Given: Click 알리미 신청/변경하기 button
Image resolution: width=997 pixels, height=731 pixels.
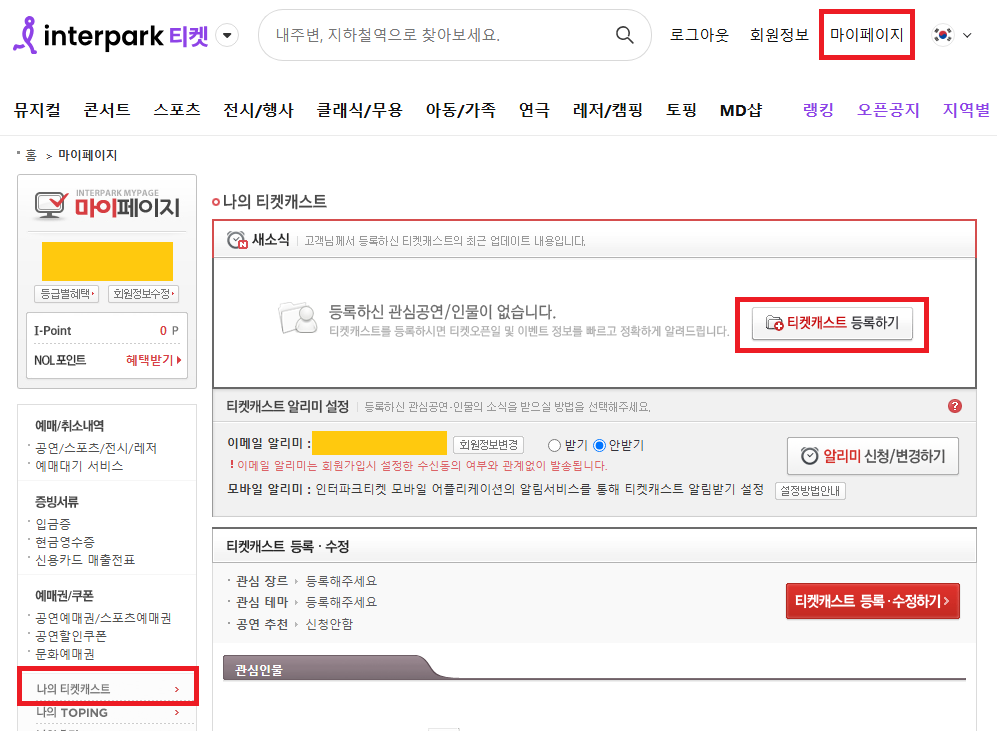Looking at the screenshot, I should [x=873, y=456].
